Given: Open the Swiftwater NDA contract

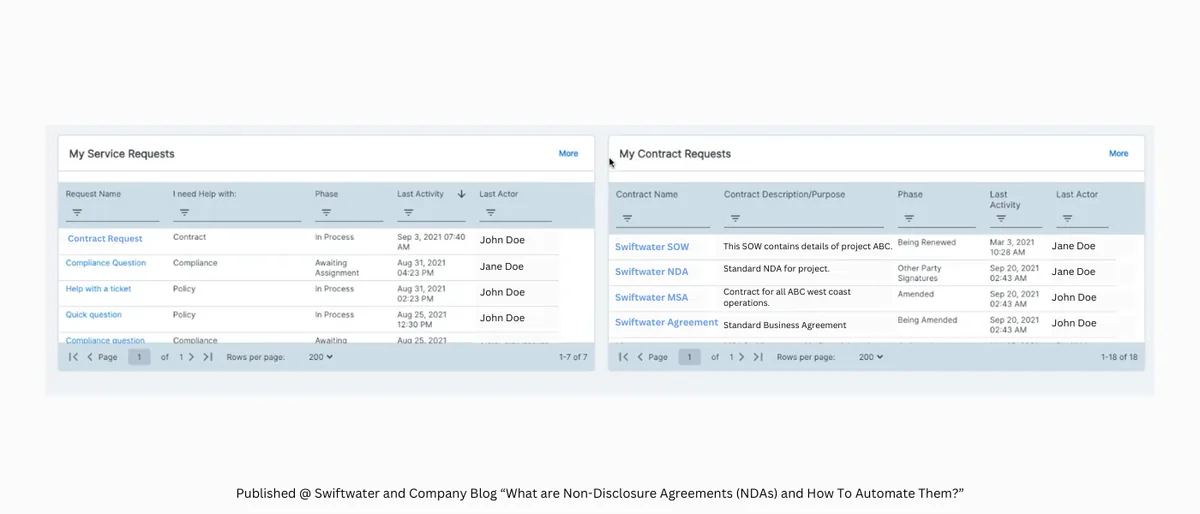Looking at the screenshot, I should [651, 272].
